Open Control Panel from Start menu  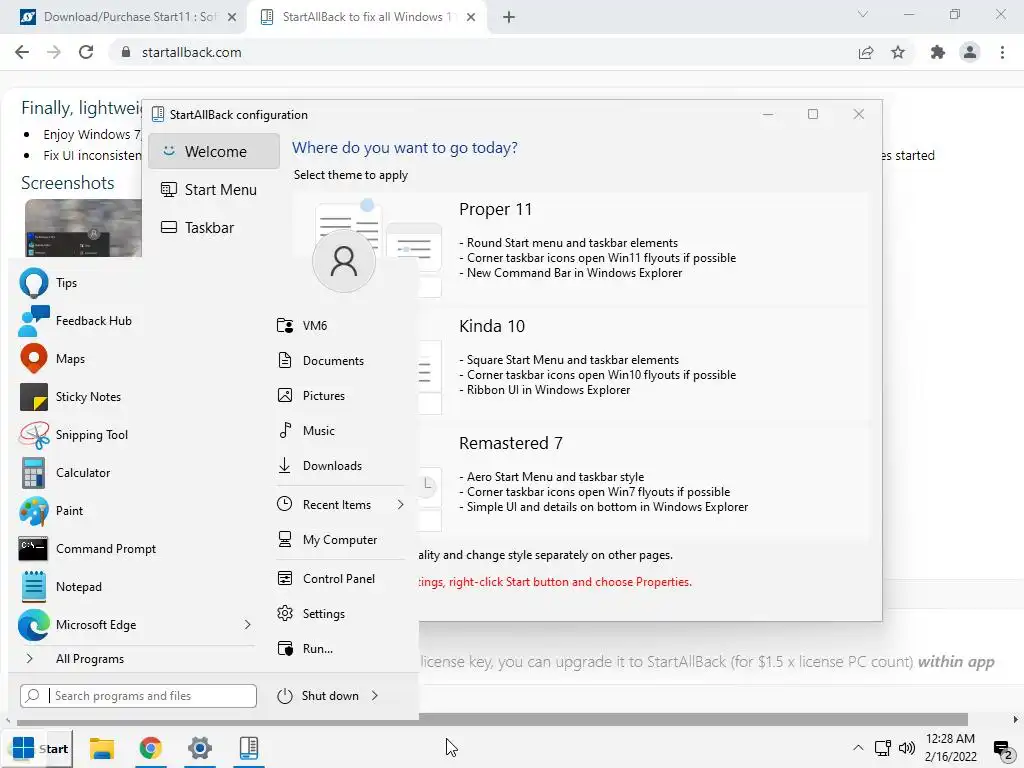341,579
